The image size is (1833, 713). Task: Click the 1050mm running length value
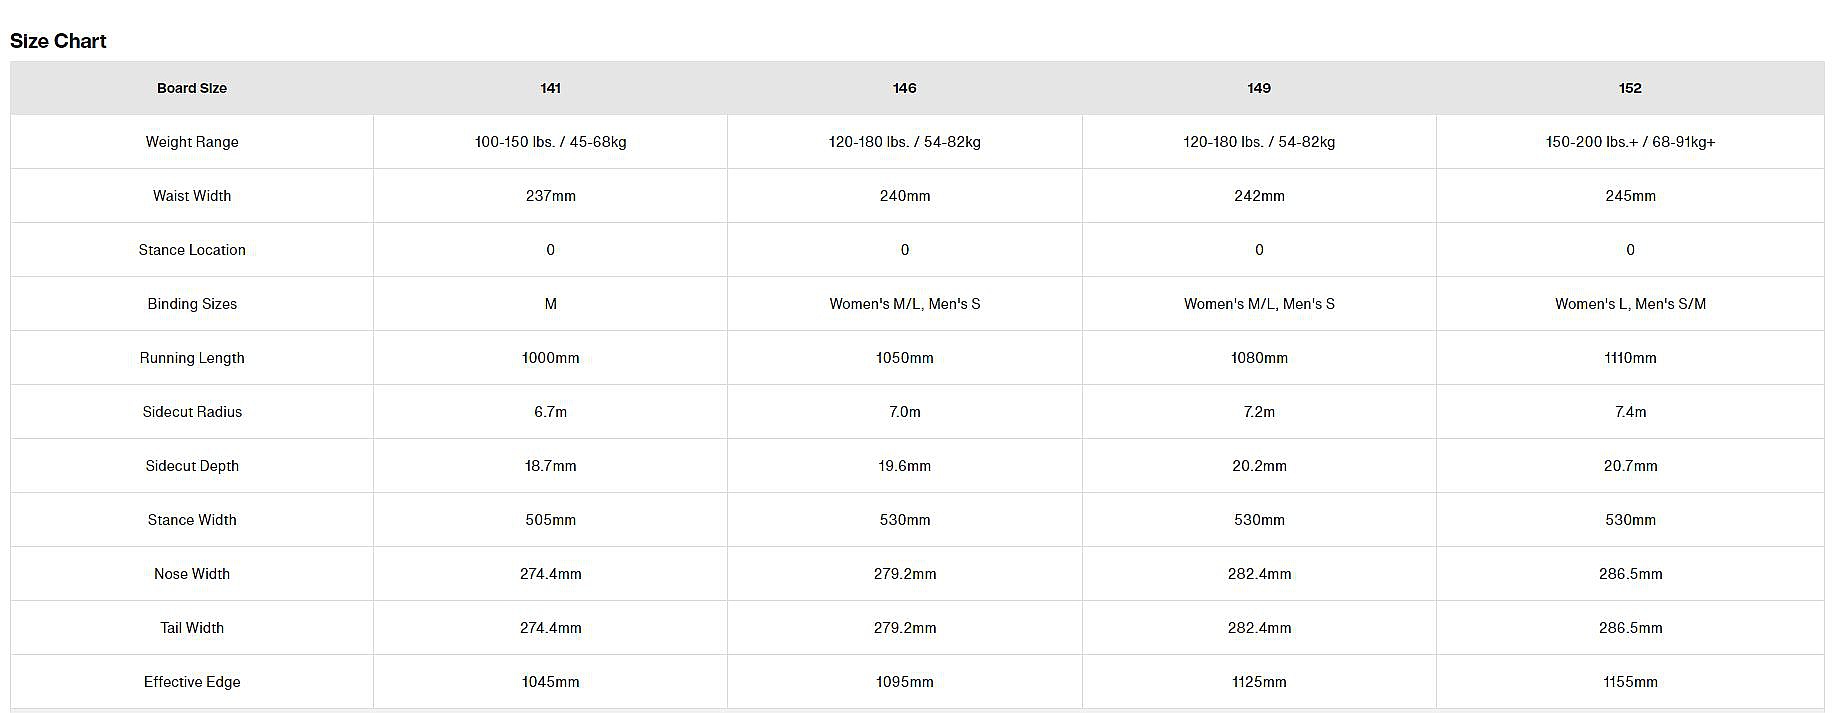coord(904,358)
